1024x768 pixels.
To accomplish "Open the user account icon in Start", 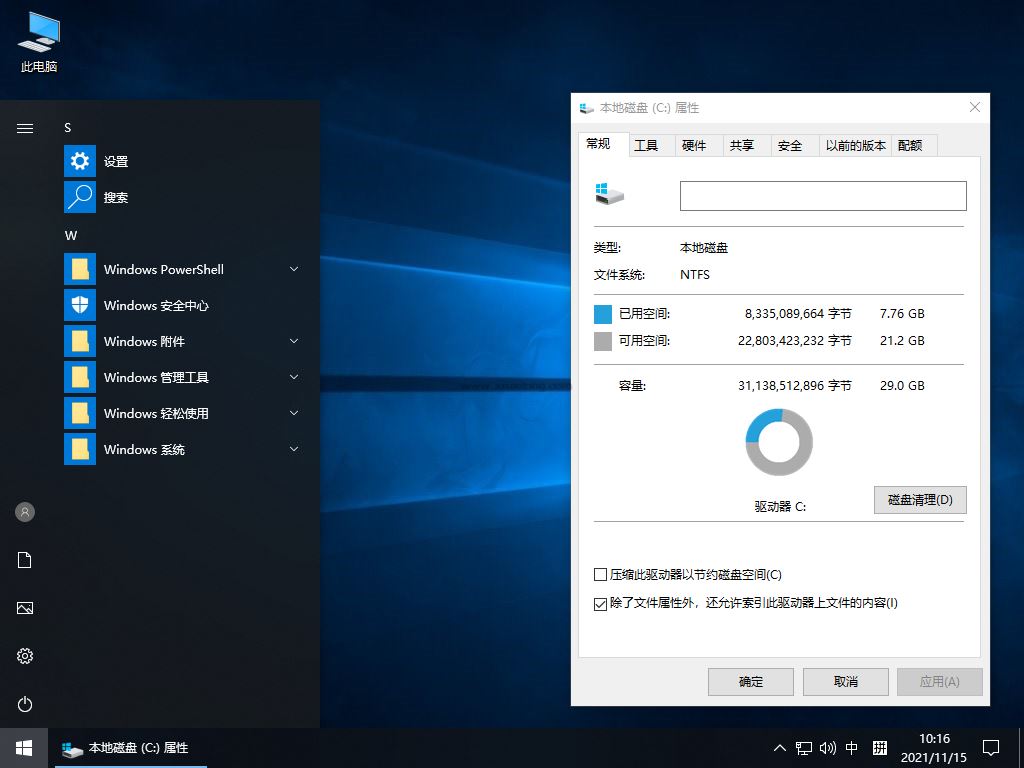I will pyautogui.click(x=25, y=512).
